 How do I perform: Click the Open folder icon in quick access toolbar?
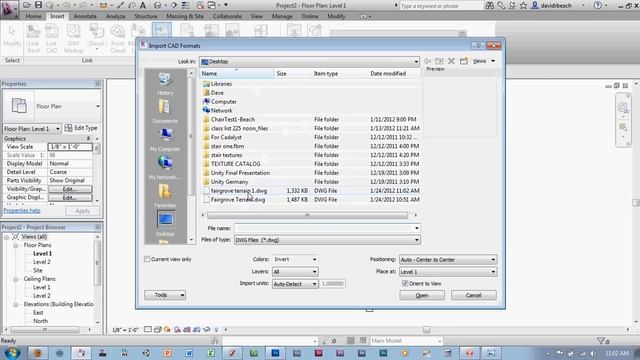point(27,5)
